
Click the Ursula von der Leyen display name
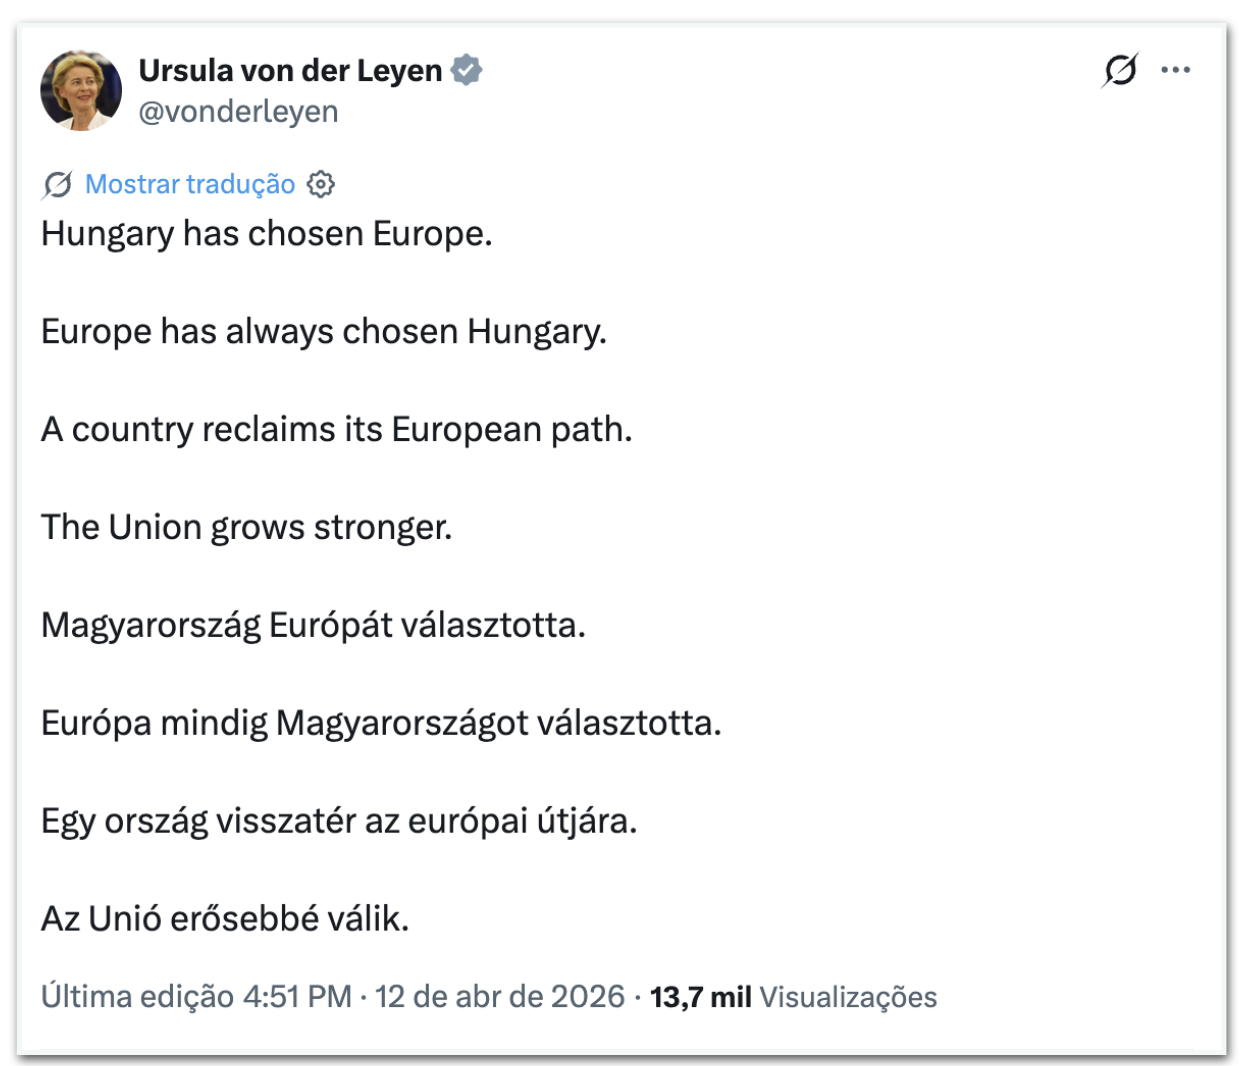[x=290, y=70]
